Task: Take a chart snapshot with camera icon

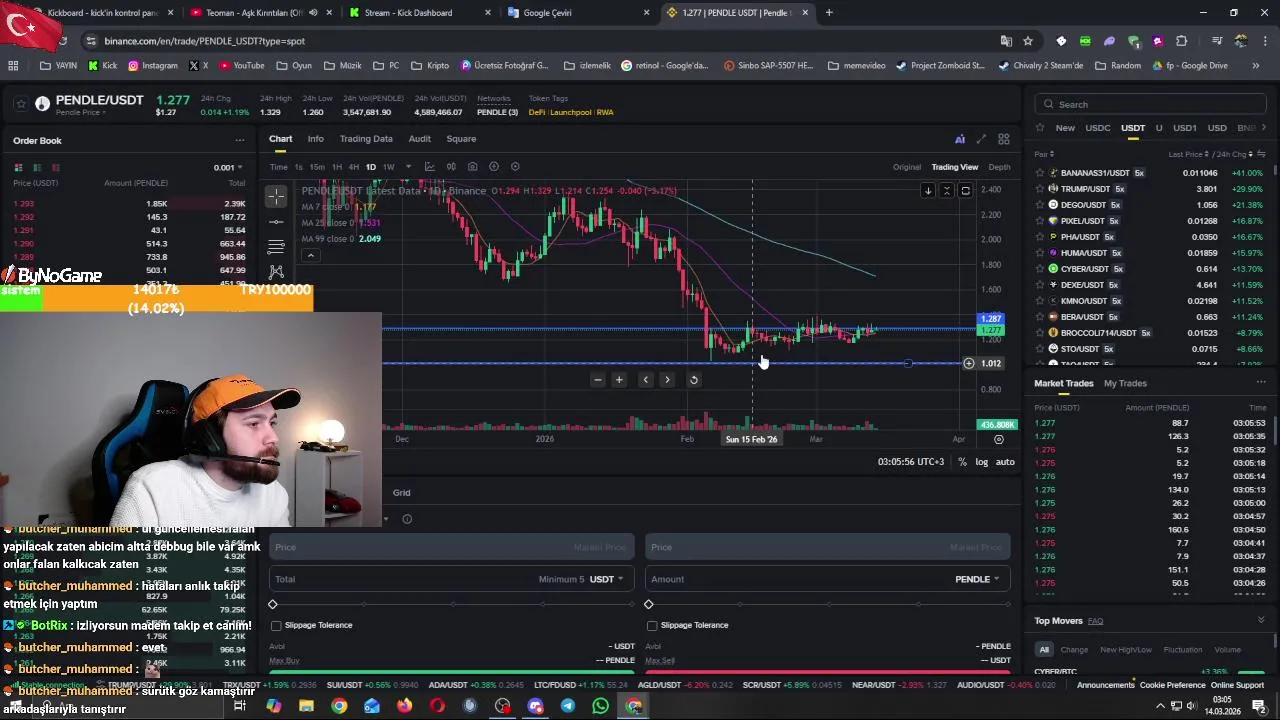Action: [472, 167]
